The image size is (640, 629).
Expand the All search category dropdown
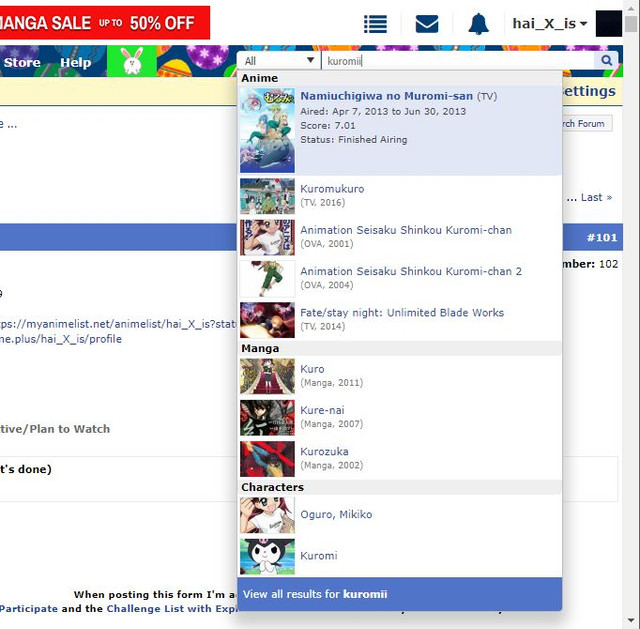point(279,61)
